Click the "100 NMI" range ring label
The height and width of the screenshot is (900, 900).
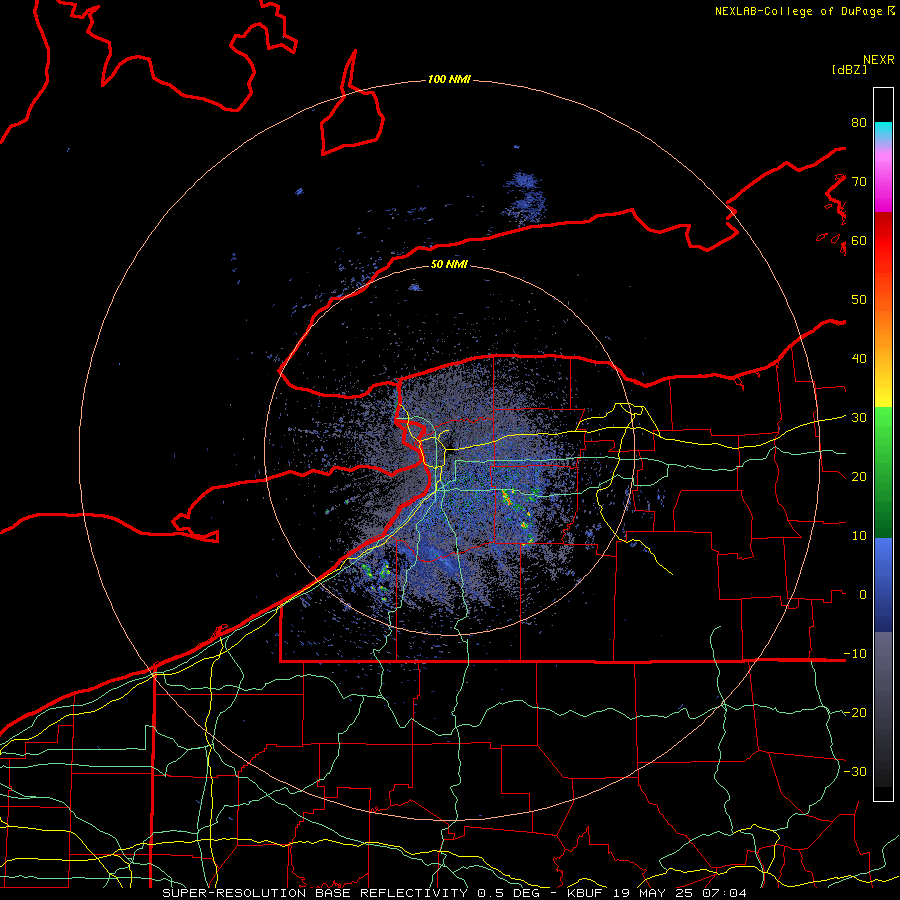(x=449, y=79)
